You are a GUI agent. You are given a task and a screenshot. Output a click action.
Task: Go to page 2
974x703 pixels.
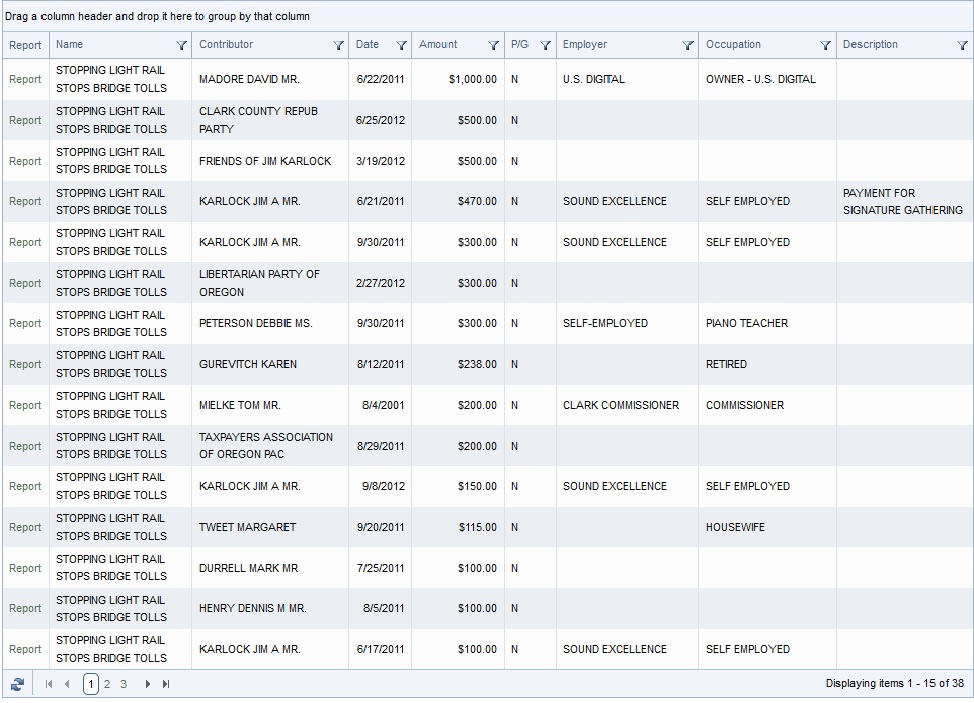[107, 684]
